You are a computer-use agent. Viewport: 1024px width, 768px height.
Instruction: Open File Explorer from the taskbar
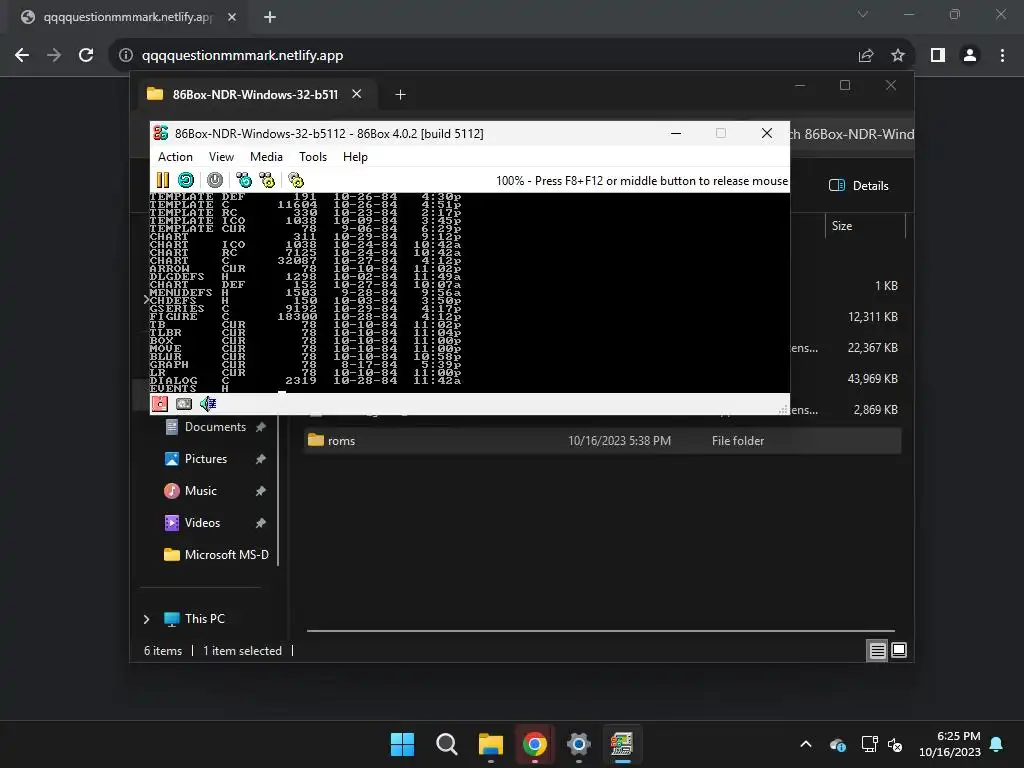coord(490,744)
